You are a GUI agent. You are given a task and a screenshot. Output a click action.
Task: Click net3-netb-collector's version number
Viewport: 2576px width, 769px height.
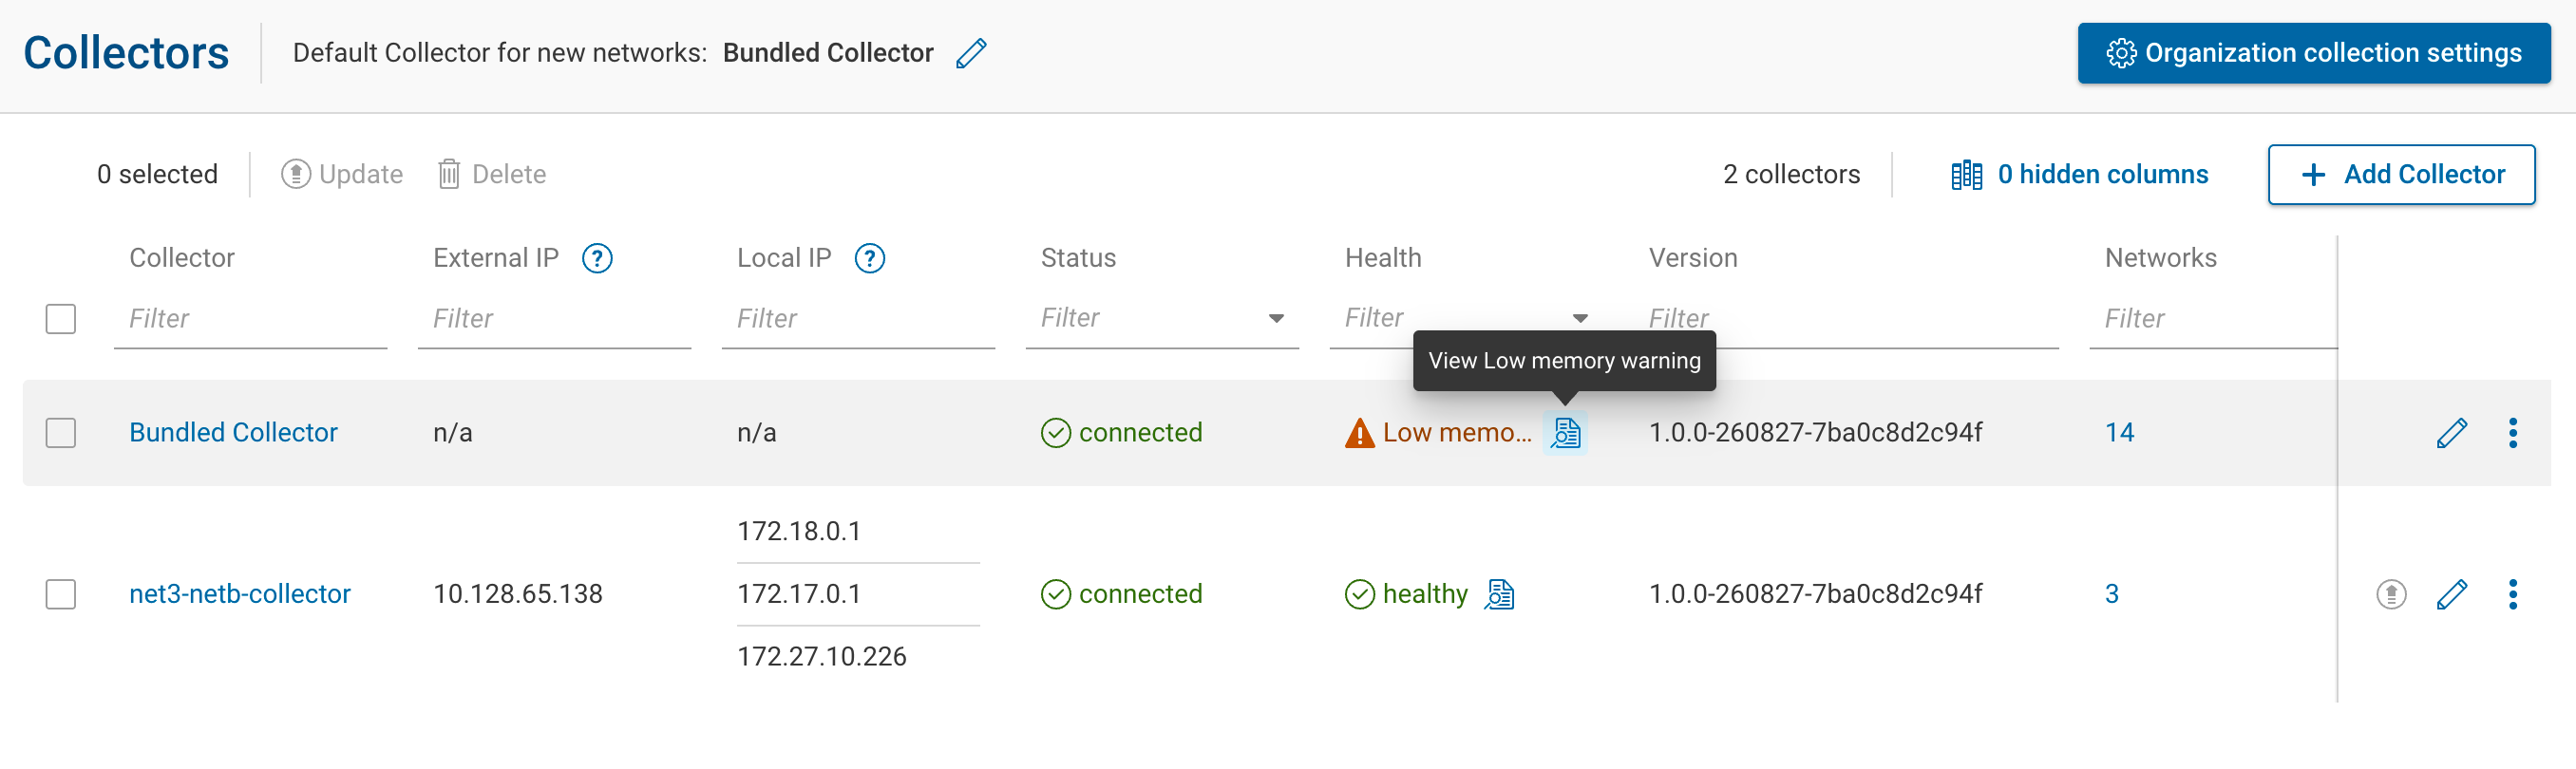(x=1815, y=594)
